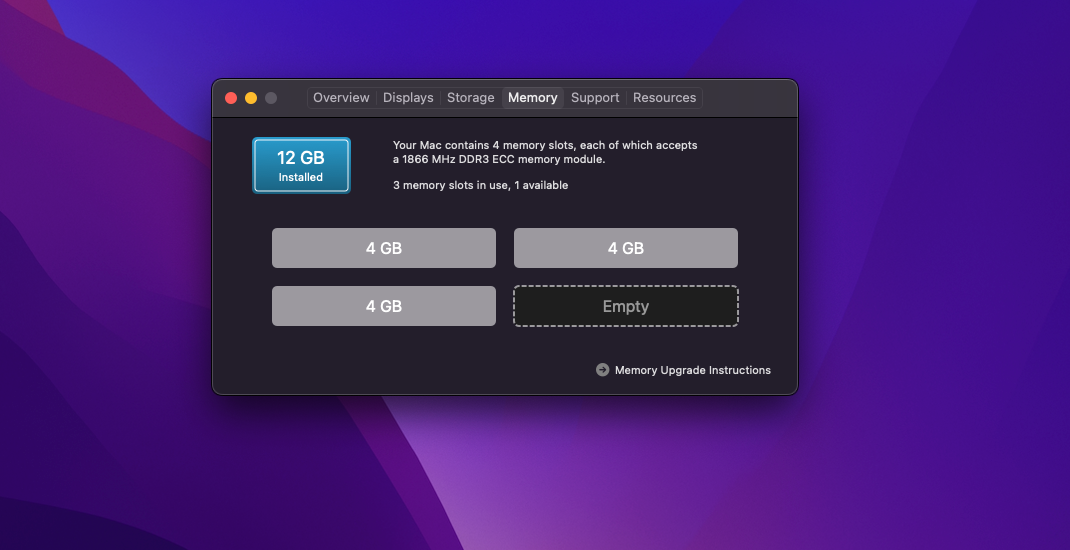Image resolution: width=1070 pixels, height=550 pixels.
Task: Click the "1866 MHz DDR3 ECC" description line
Action: point(499,160)
